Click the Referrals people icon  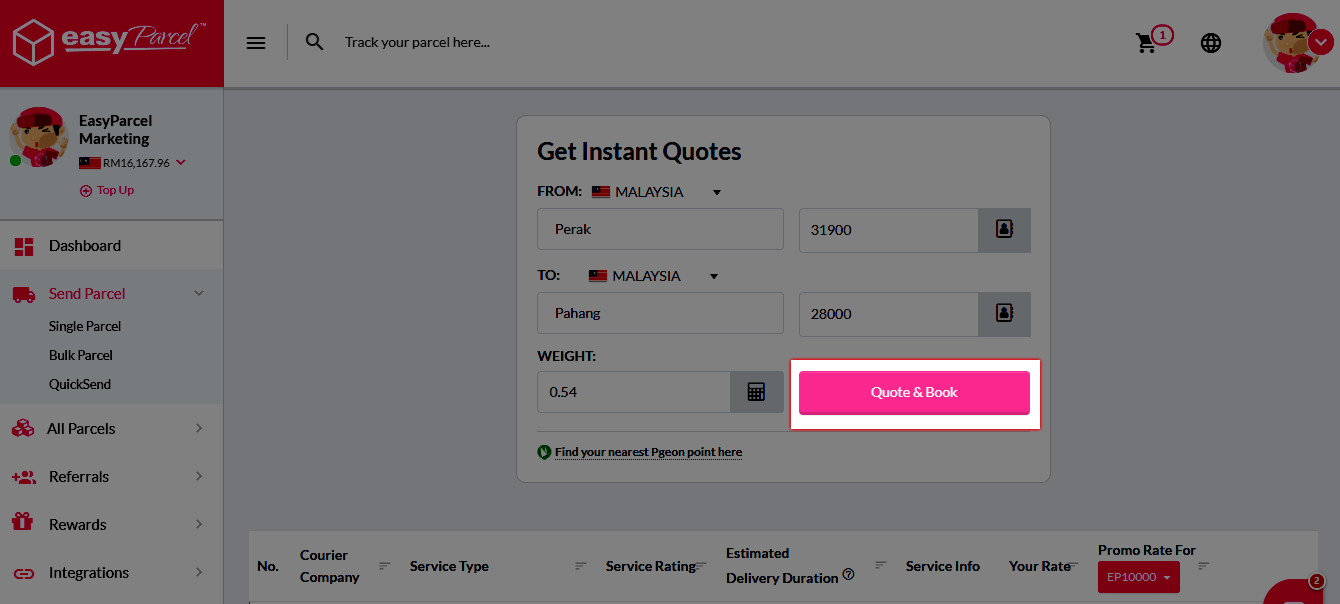(x=24, y=477)
